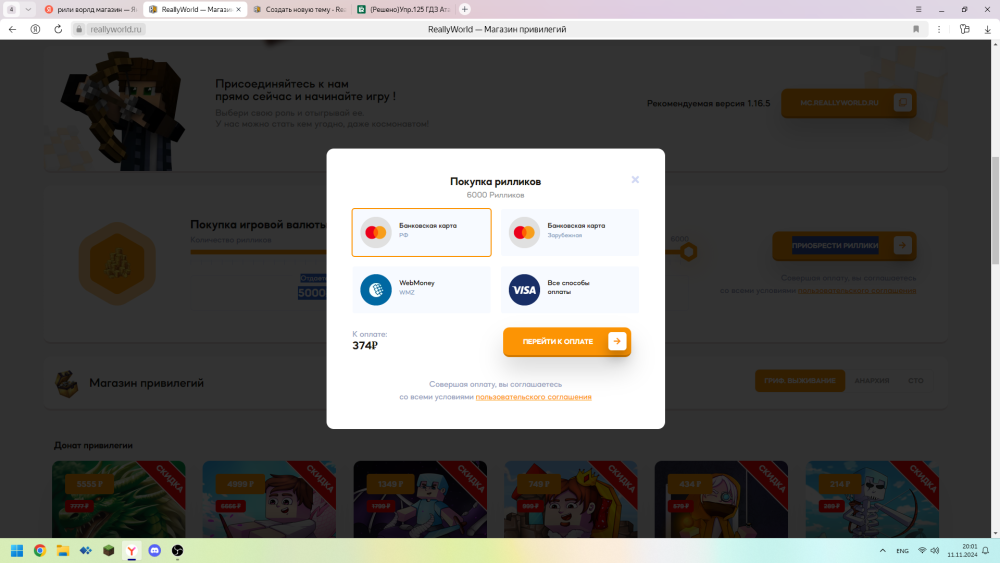The image size is (1000, 563).
Task: Expand the tab list dropdown chevron
Action: [28, 10]
